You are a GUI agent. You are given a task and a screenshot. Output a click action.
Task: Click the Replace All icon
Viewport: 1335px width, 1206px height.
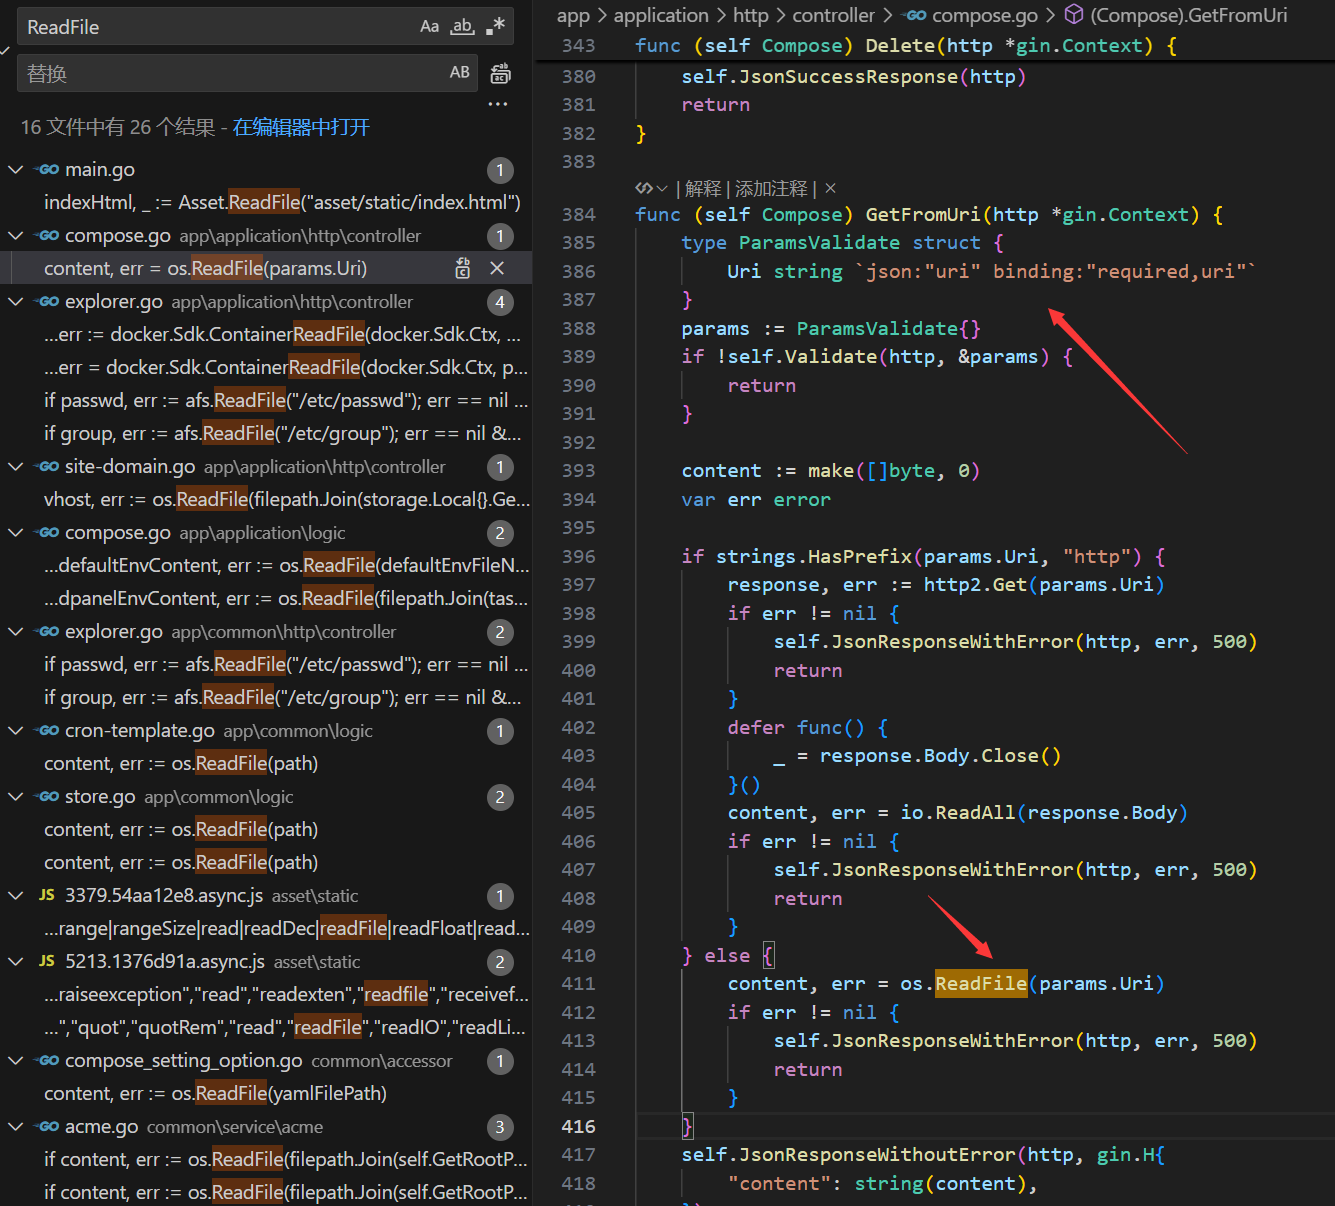[501, 73]
